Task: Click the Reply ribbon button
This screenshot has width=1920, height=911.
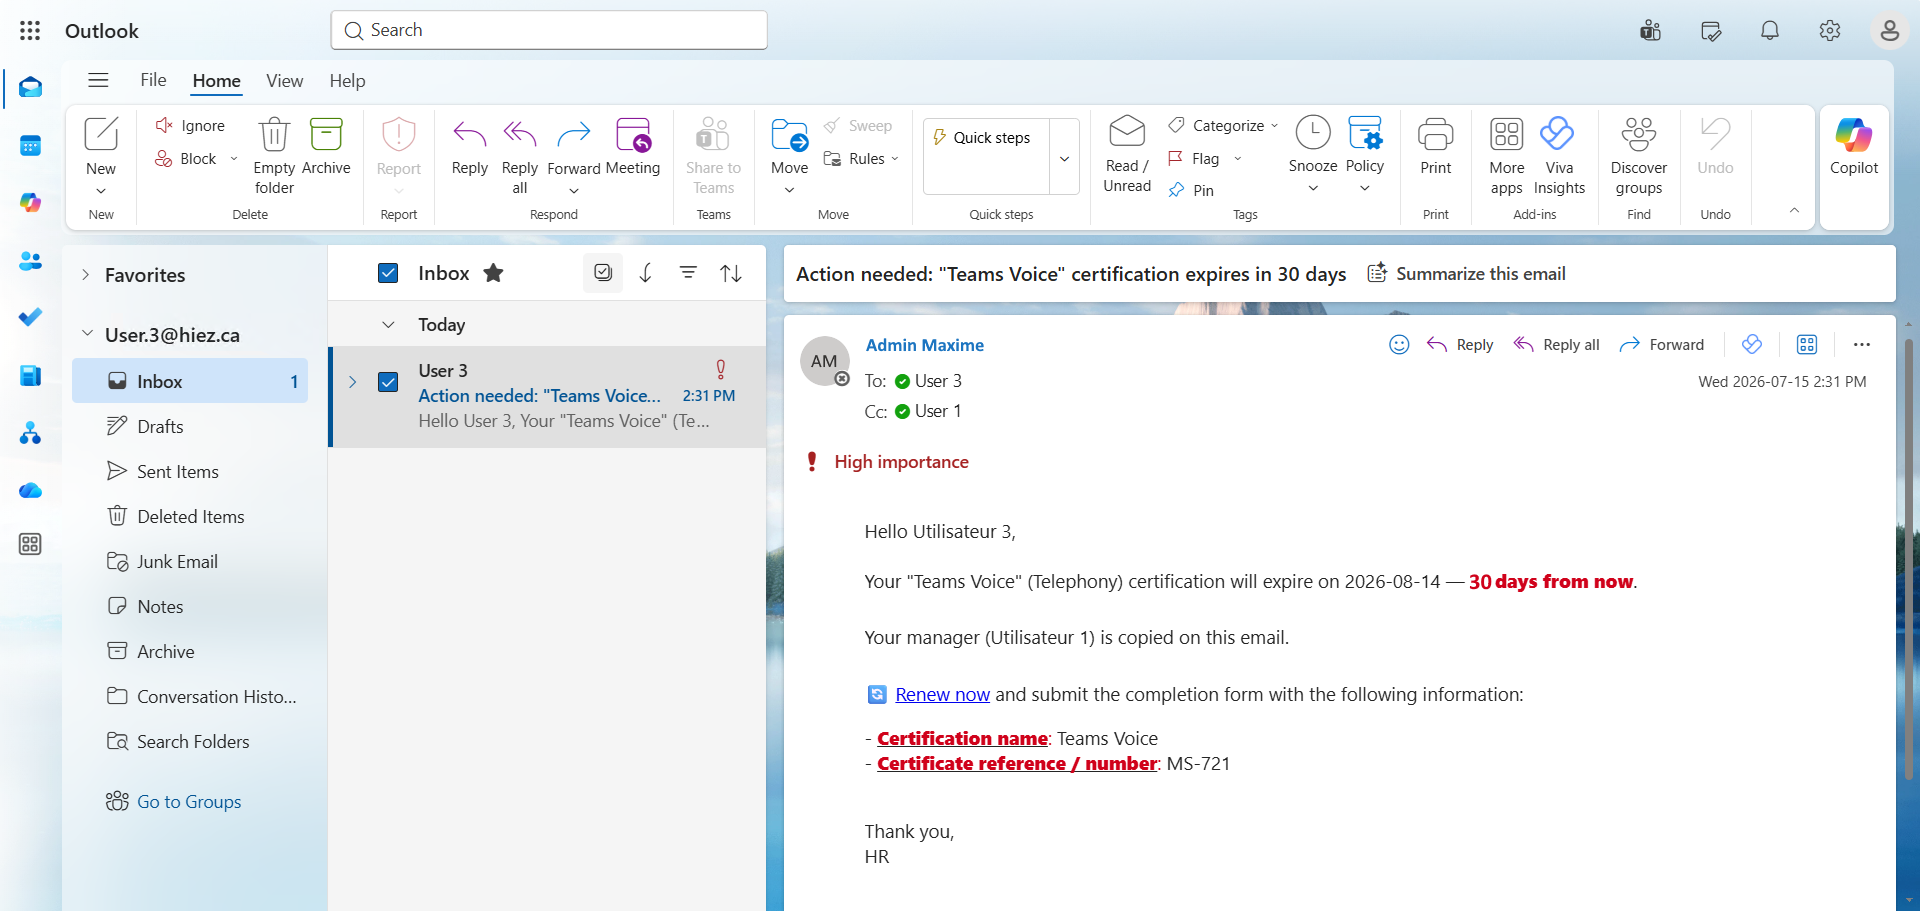Action: click(x=469, y=147)
